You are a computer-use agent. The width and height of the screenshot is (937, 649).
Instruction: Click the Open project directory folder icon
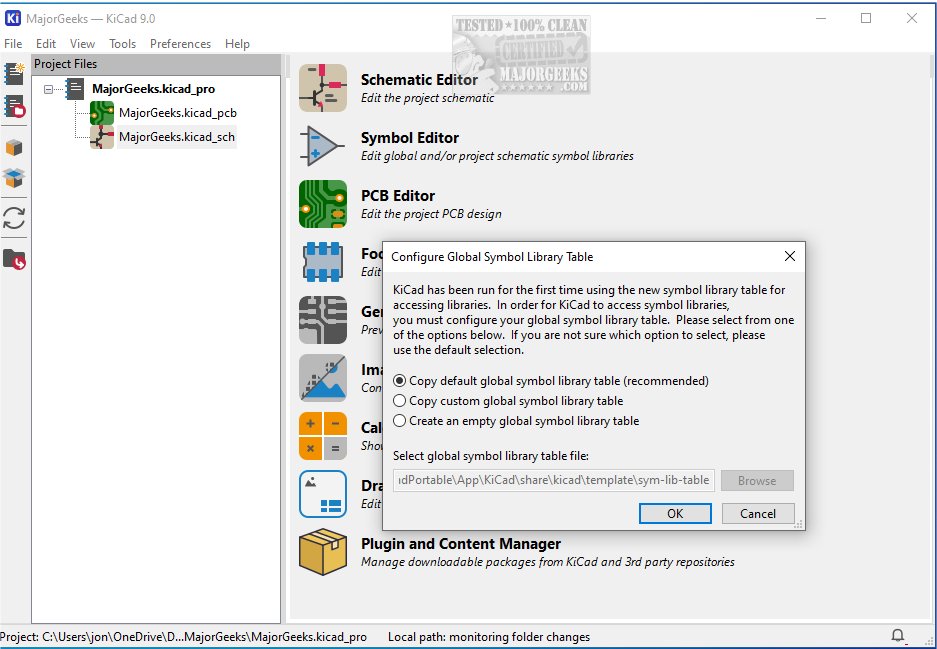coord(14,259)
